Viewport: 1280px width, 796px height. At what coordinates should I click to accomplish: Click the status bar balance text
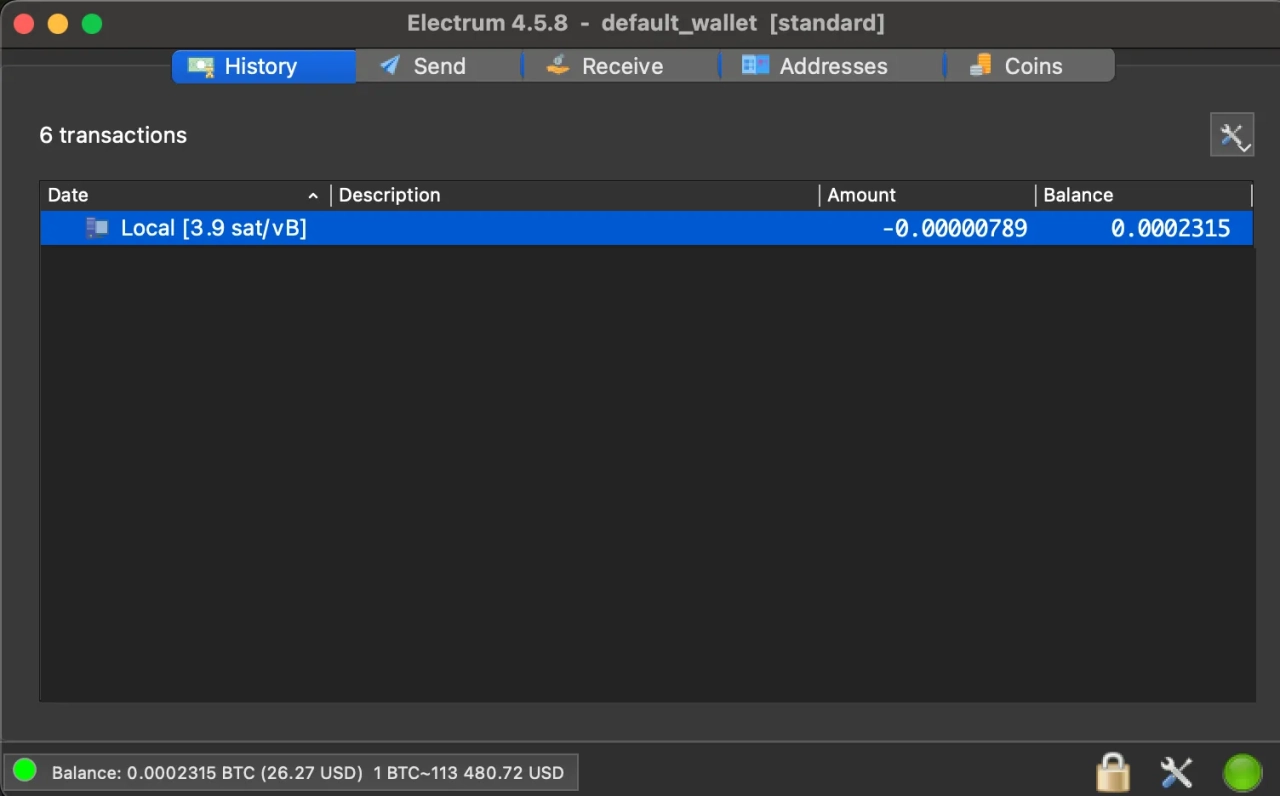(x=307, y=773)
